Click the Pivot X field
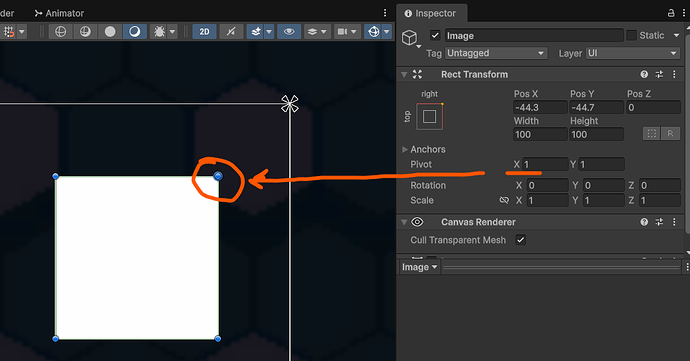This screenshot has width=690, height=361. (x=545, y=164)
